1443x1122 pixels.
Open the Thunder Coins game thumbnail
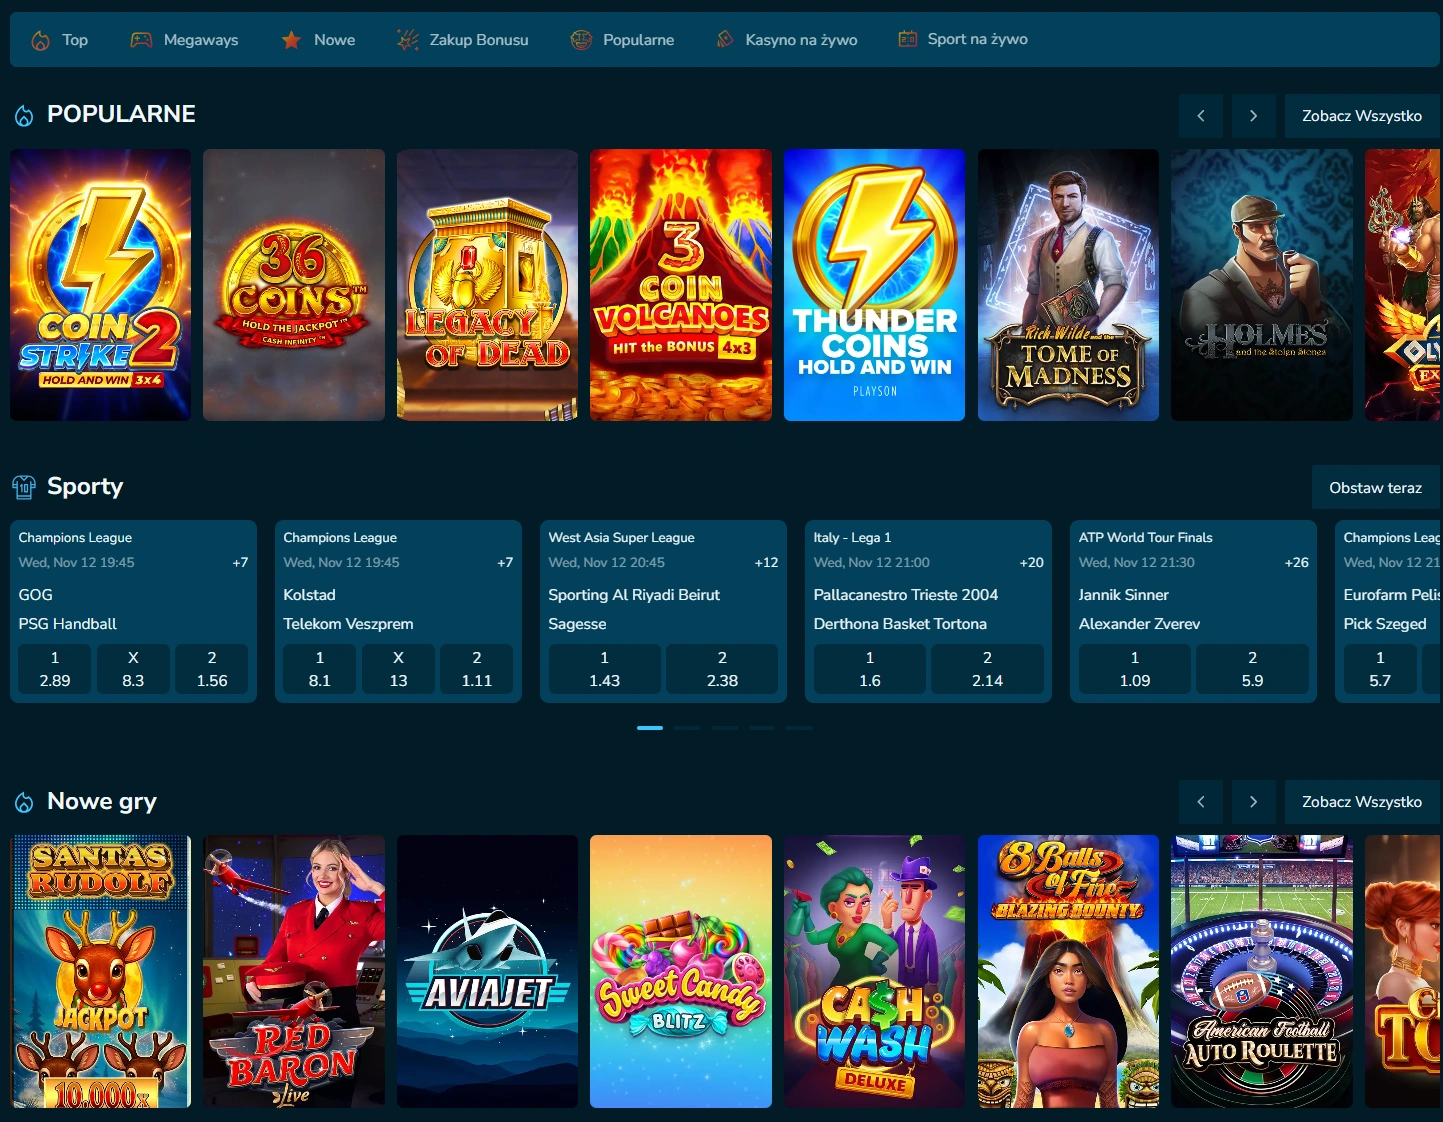pyautogui.click(x=874, y=285)
